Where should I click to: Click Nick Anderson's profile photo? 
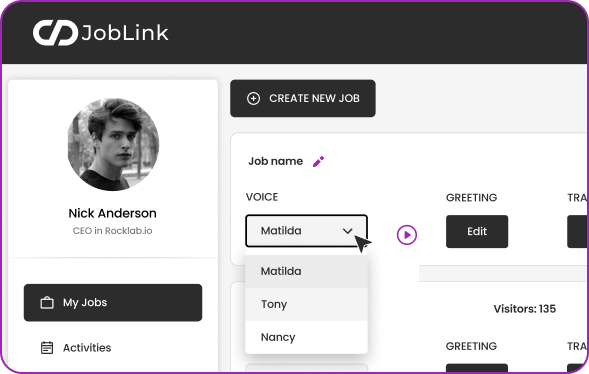[x=113, y=145]
